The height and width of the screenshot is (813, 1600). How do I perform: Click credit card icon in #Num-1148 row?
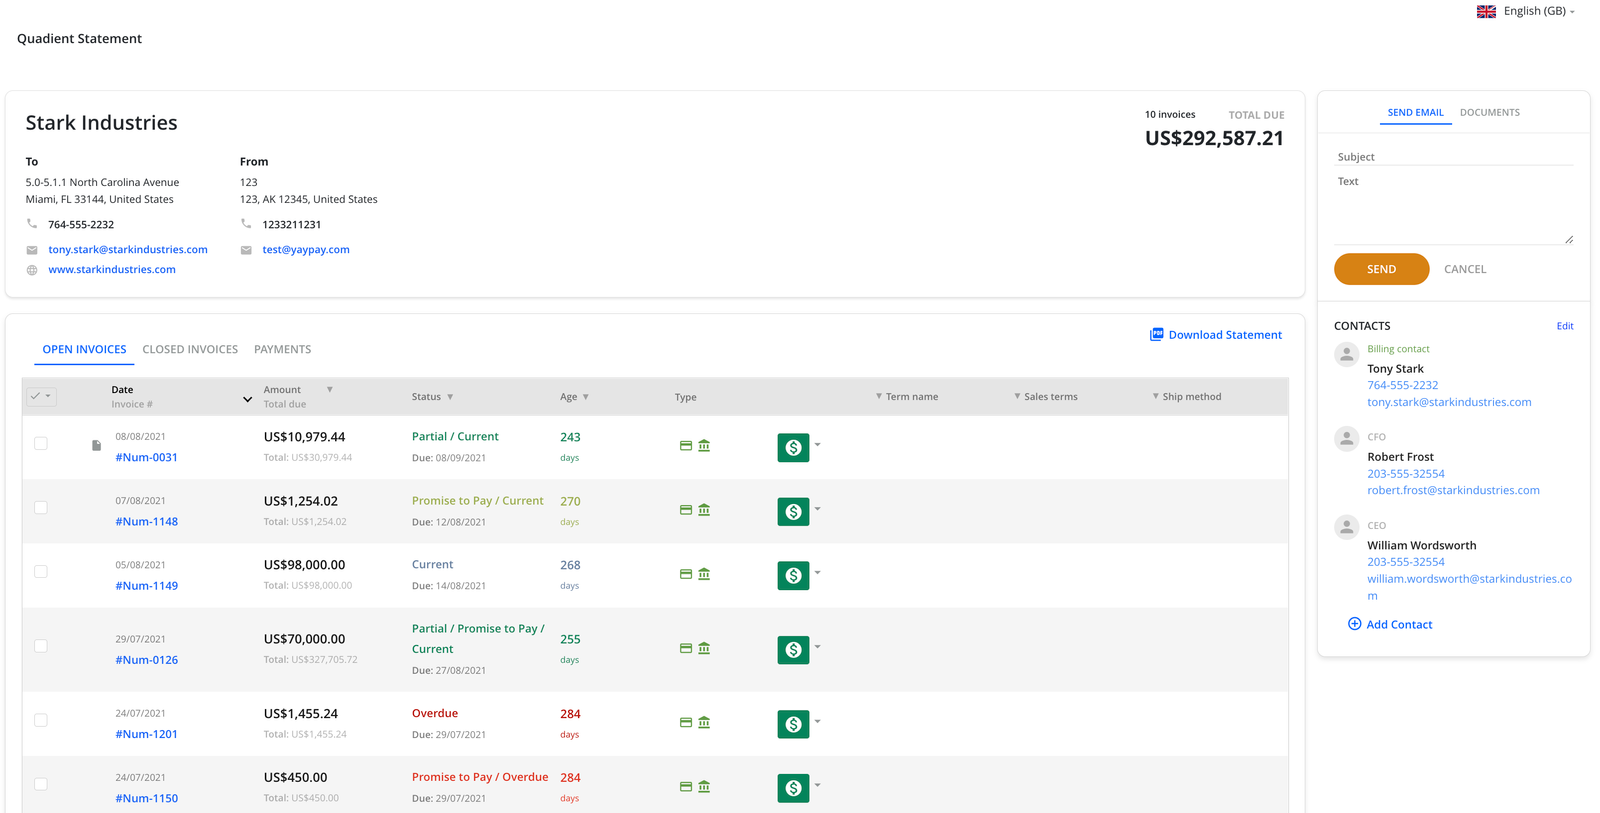pyautogui.click(x=686, y=510)
